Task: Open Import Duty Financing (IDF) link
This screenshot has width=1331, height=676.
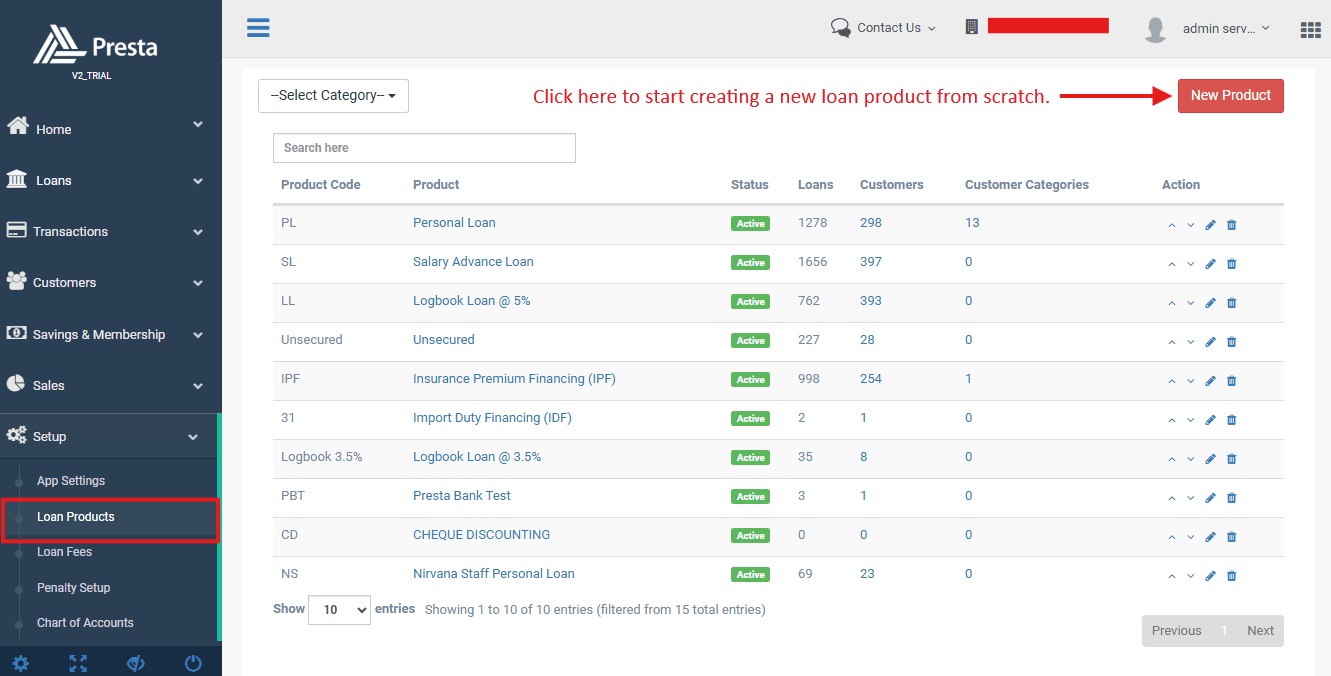Action: coord(492,418)
